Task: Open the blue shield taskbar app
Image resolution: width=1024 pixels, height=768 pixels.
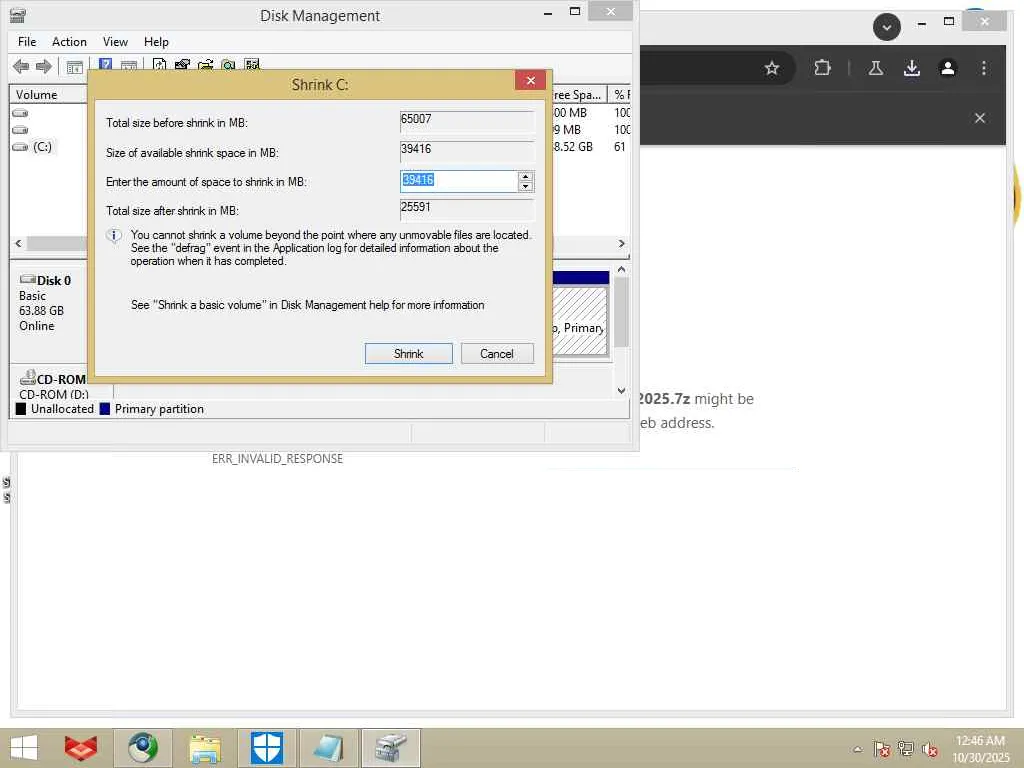Action: click(266, 748)
